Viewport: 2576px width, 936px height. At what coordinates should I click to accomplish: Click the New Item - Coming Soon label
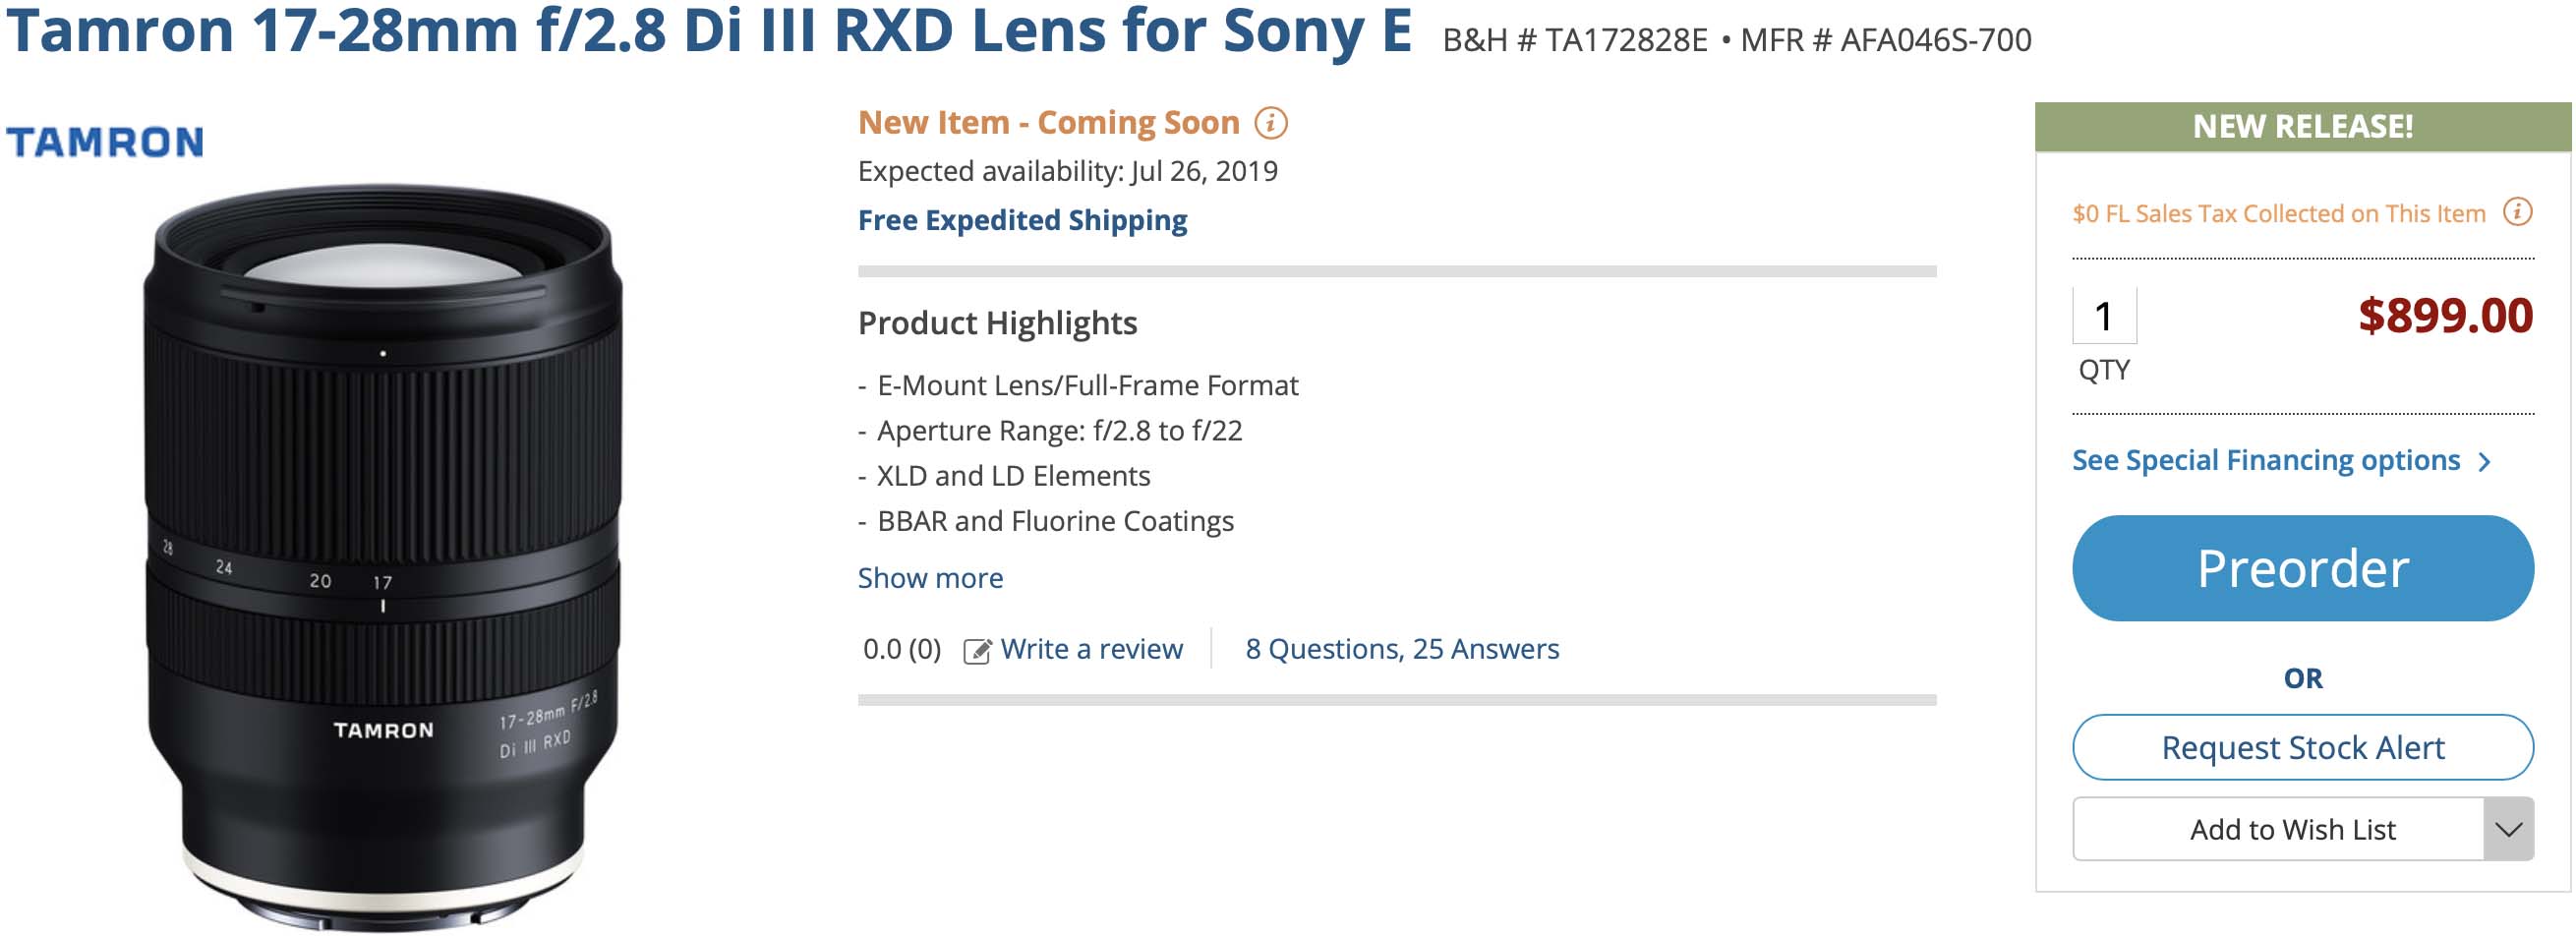point(1048,123)
